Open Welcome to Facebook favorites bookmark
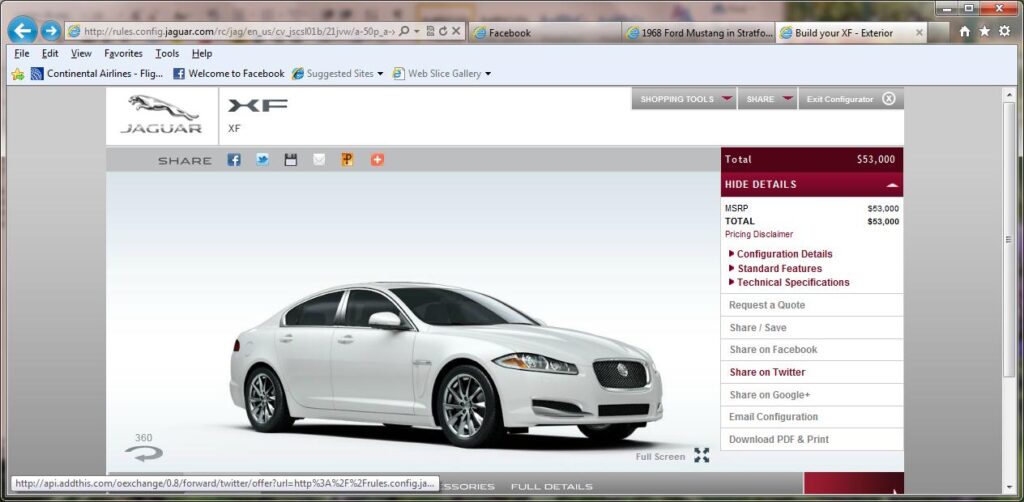Image resolution: width=1024 pixels, height=502 pixels. tap(229, 74)
